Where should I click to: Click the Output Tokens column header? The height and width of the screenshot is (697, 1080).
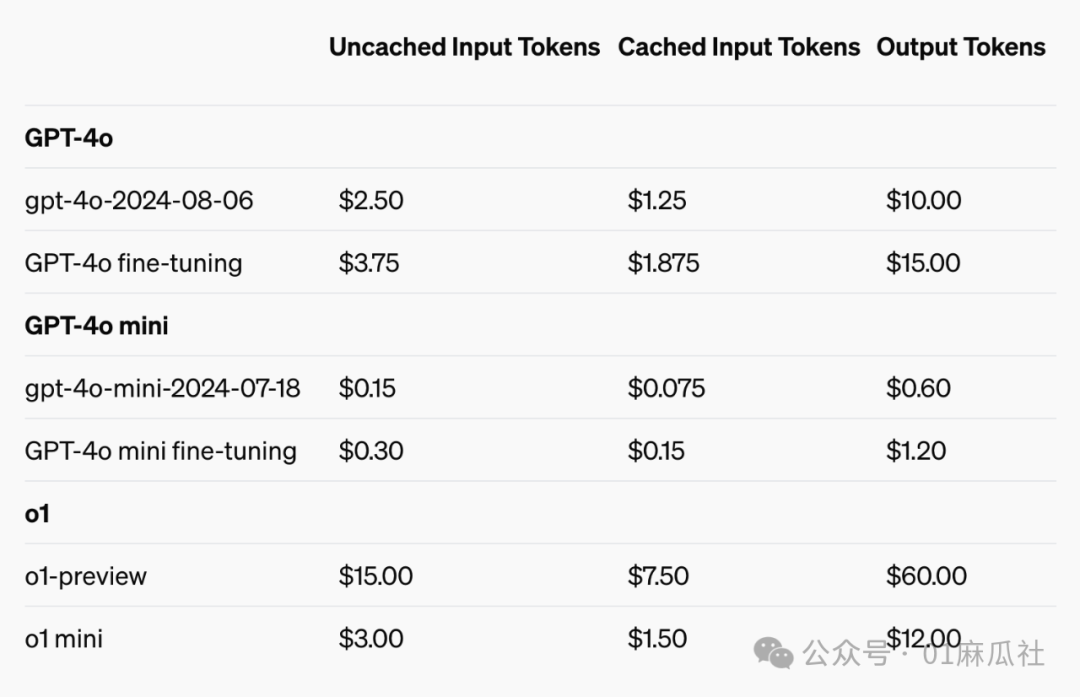point(960,47)
